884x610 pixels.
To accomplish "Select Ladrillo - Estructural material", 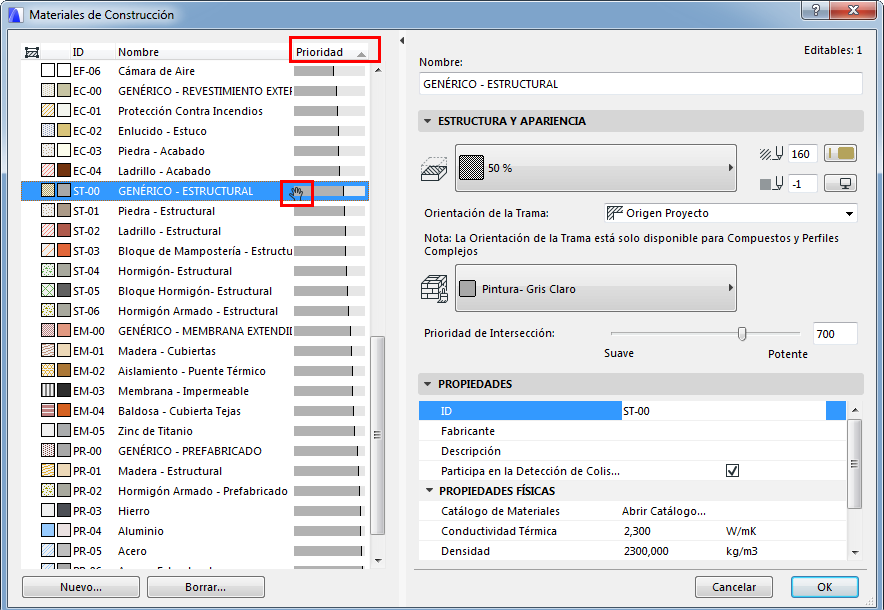I will click(x=195, y=231).
